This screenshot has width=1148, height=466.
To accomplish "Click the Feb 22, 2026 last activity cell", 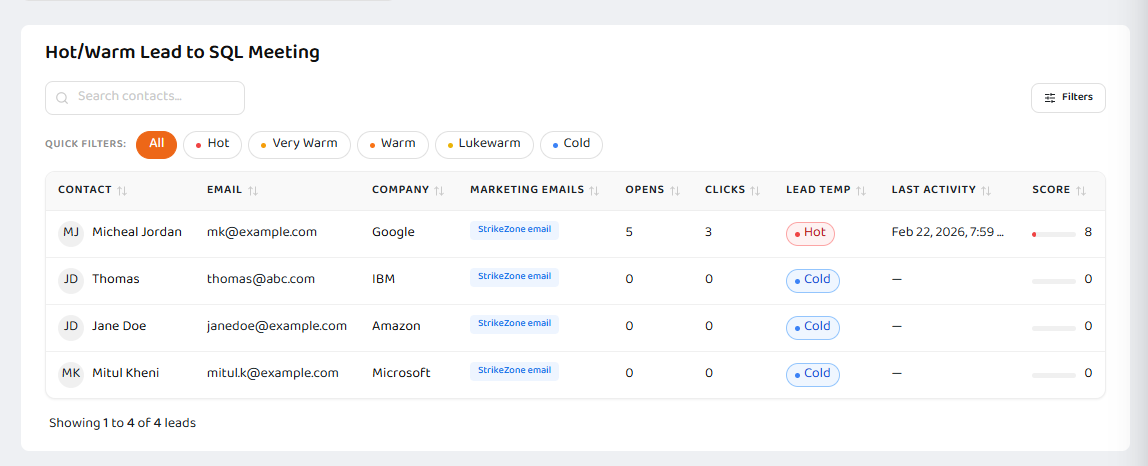I will (947, 232).
